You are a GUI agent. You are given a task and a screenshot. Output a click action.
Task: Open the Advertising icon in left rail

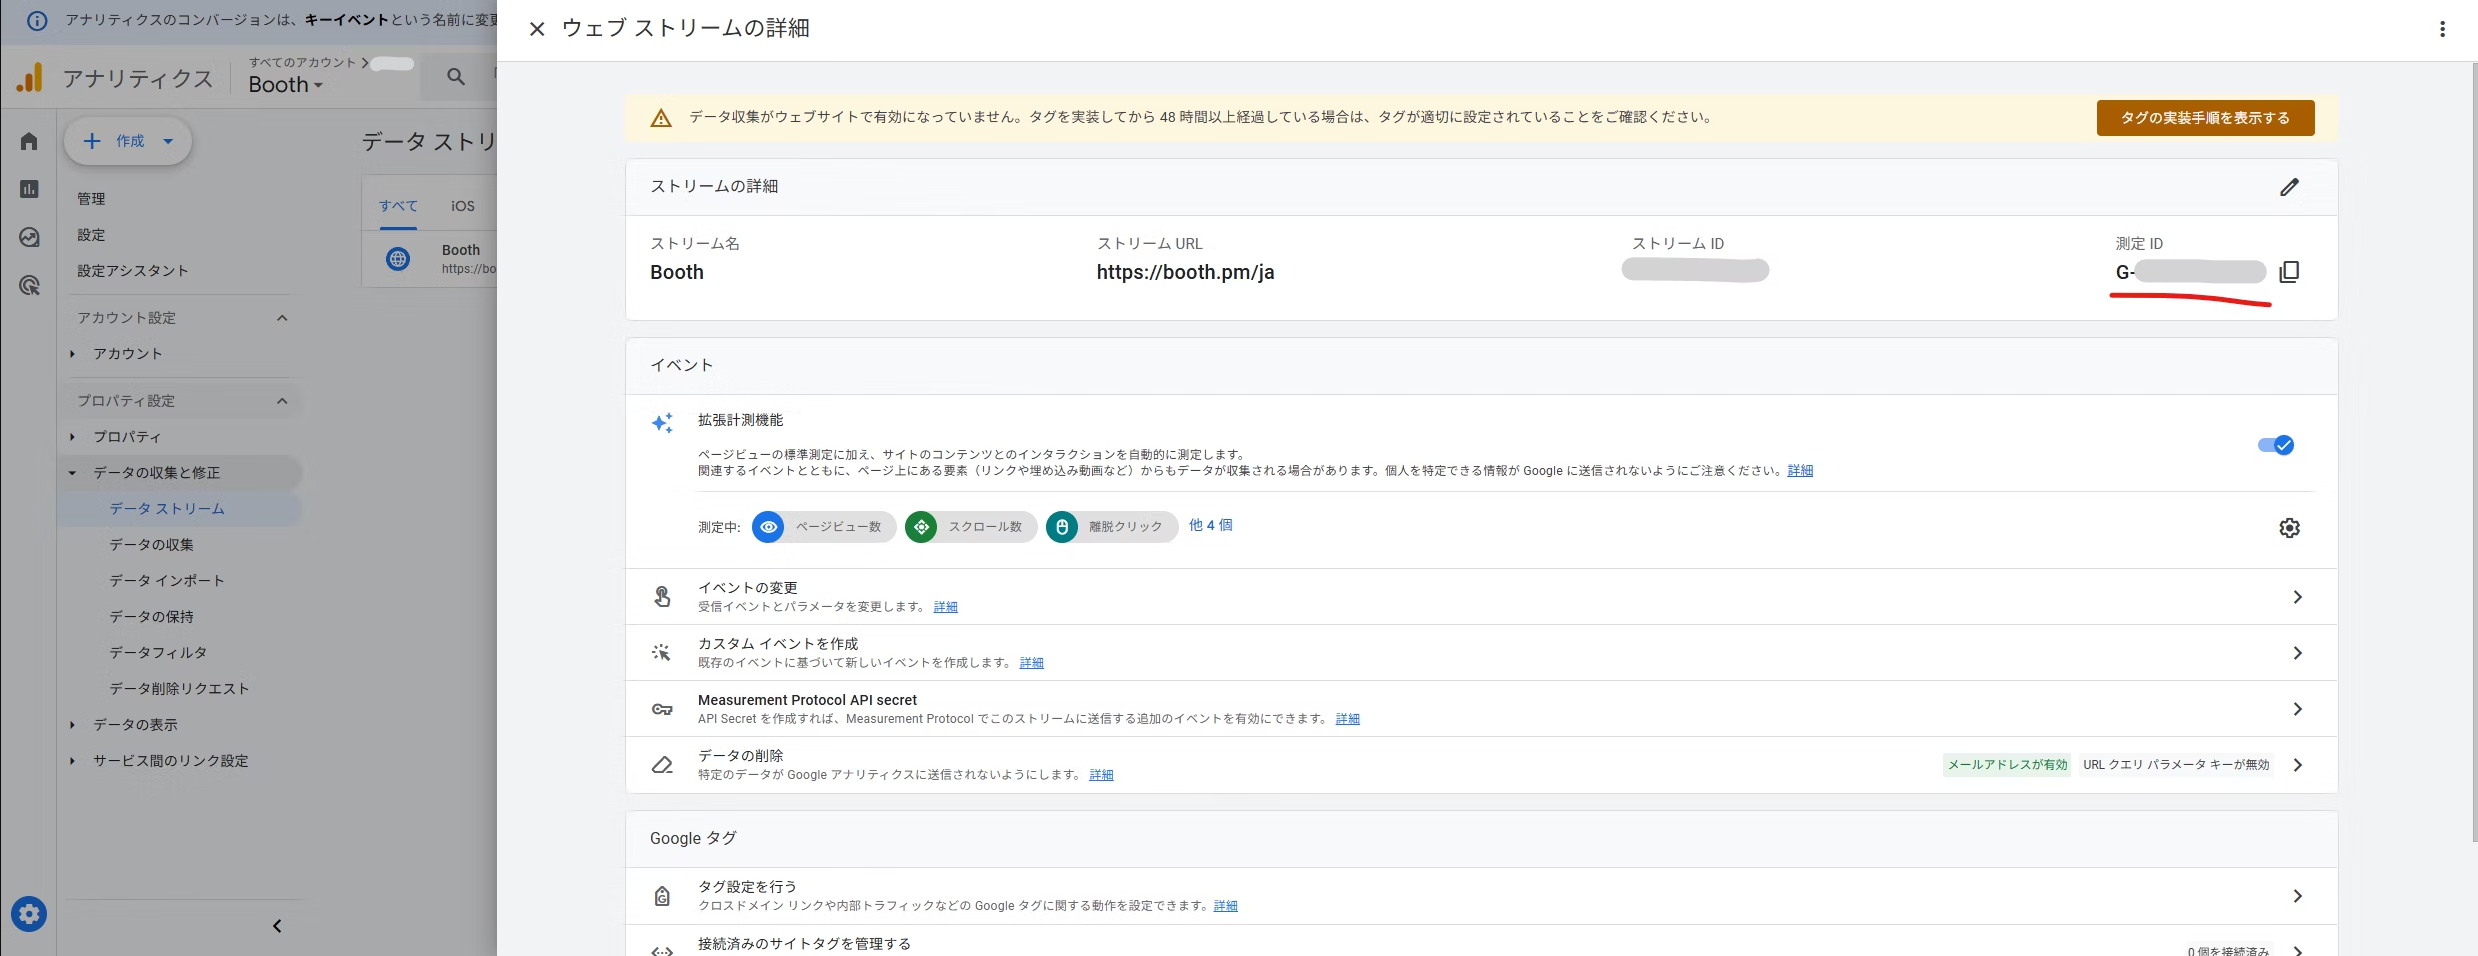coord(29,286)
